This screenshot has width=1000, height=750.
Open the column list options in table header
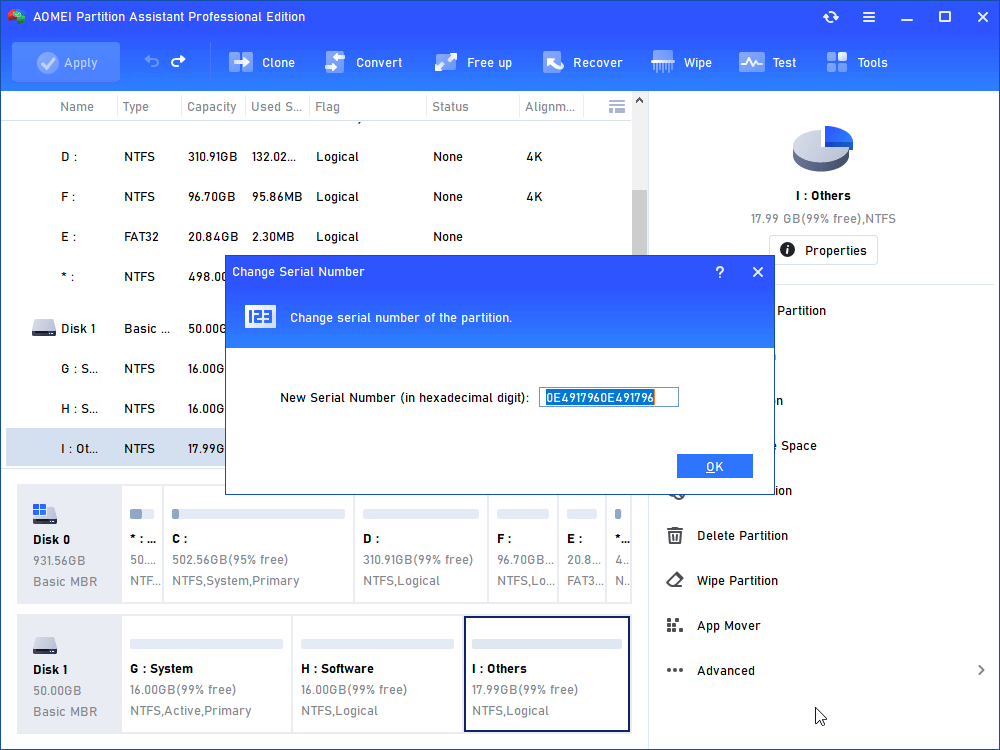coord(617,105)
